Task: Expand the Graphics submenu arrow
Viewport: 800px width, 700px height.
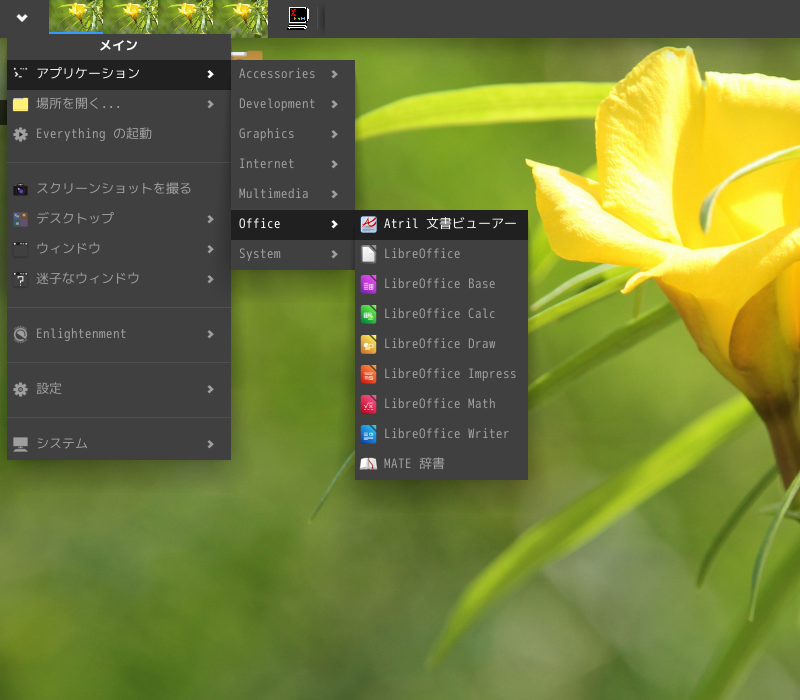Action: (335, 134)
